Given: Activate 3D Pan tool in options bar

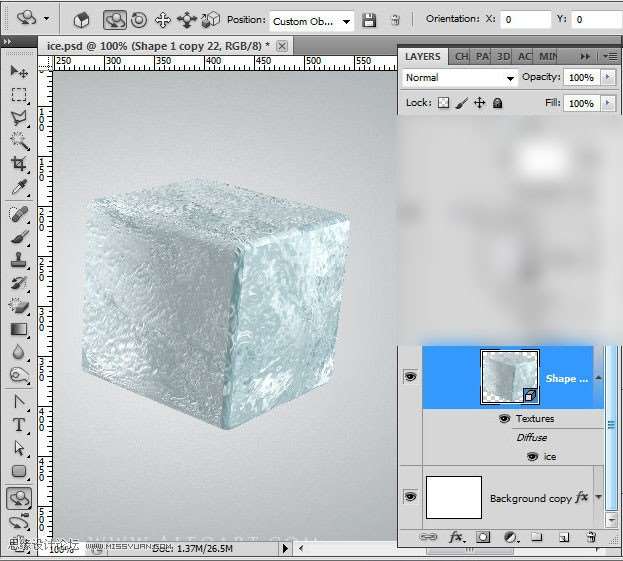Looking at the screenshot, I should [163, 19].
